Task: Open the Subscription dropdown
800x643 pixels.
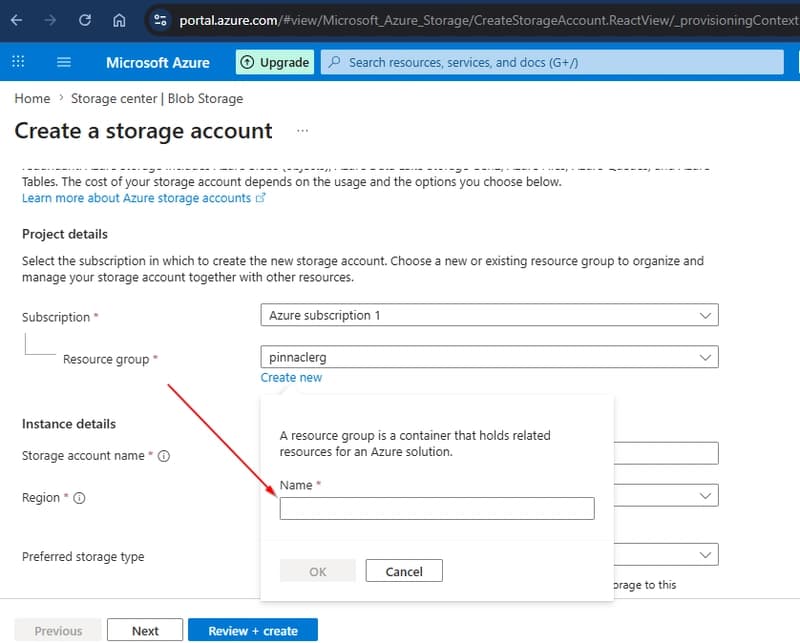Action: tap(489, 315)
